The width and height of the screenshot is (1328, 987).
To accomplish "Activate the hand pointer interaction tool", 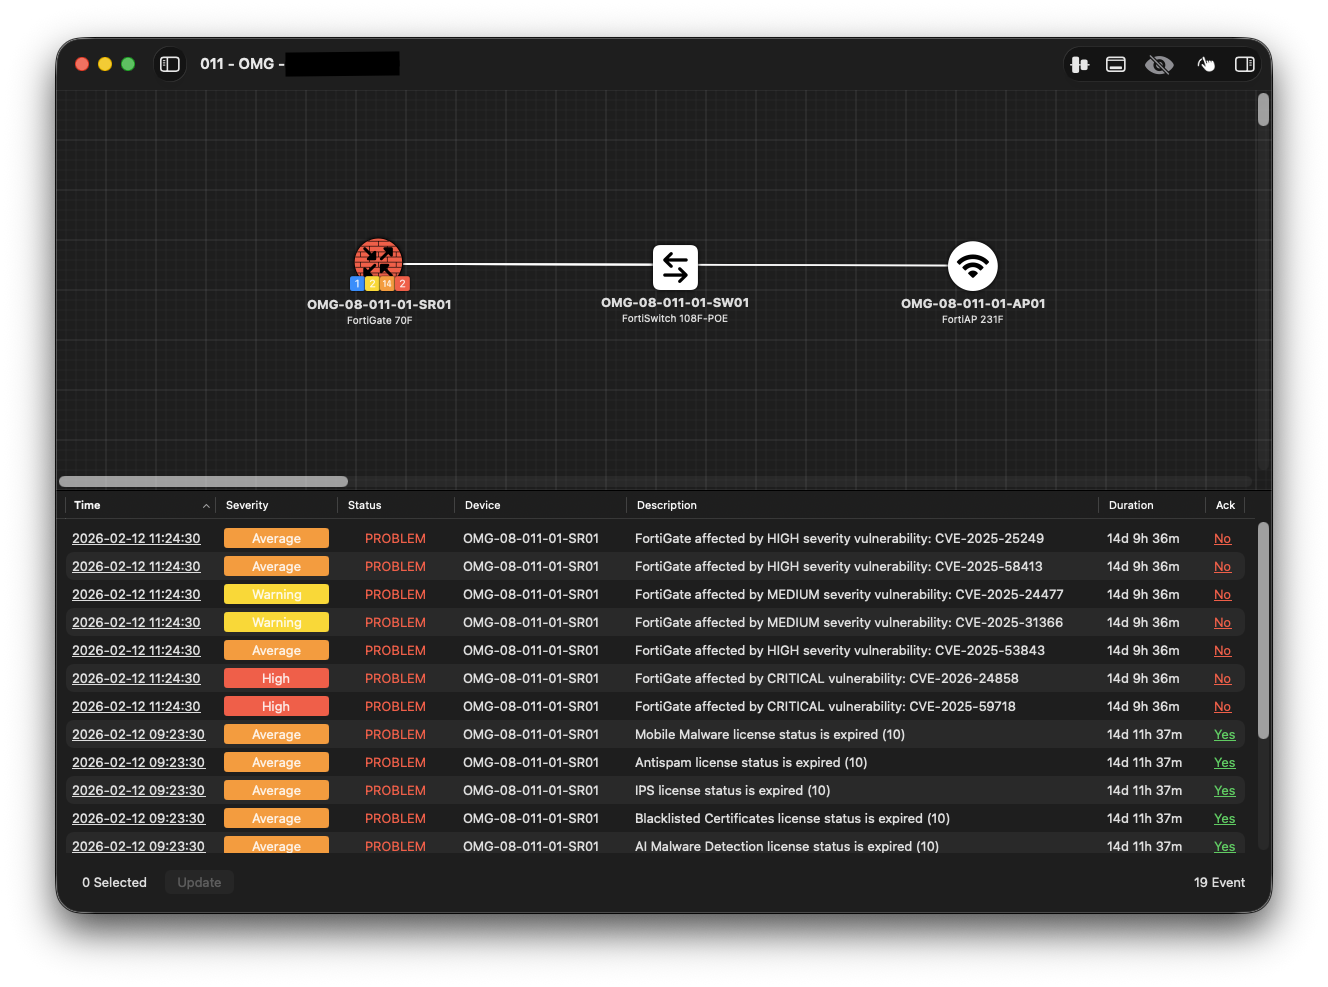I will [x=1206, y=64].
